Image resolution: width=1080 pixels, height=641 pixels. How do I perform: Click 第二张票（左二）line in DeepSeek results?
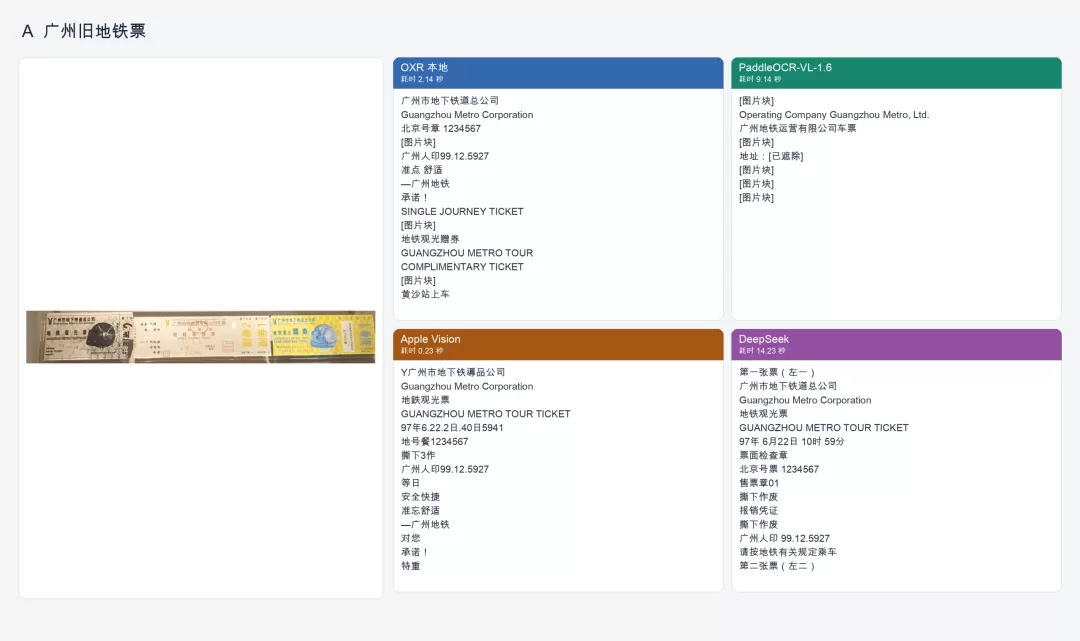[778, 566]
